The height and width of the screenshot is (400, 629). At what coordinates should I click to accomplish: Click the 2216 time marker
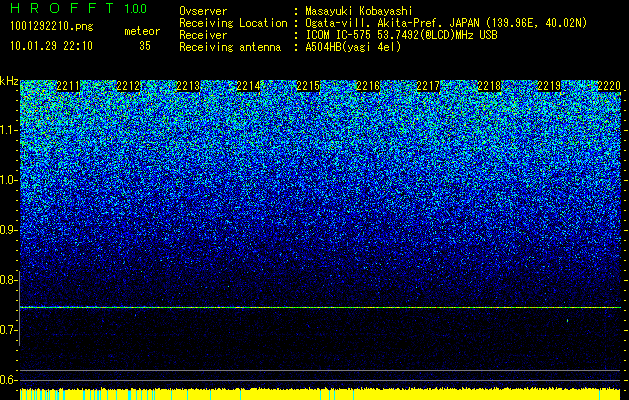[x=368, y=86]
